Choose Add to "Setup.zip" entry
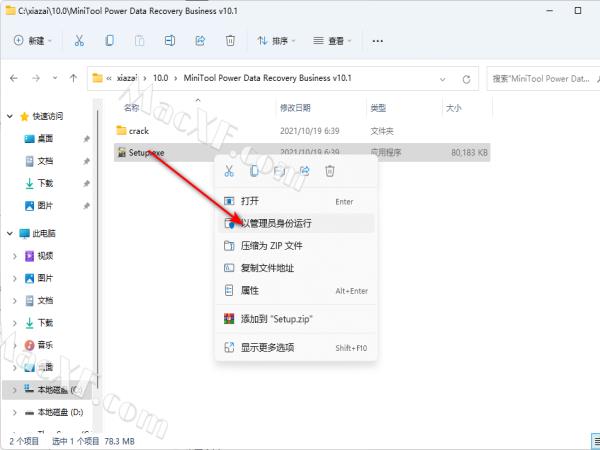The image size is (600, 450). click(295, 319)
